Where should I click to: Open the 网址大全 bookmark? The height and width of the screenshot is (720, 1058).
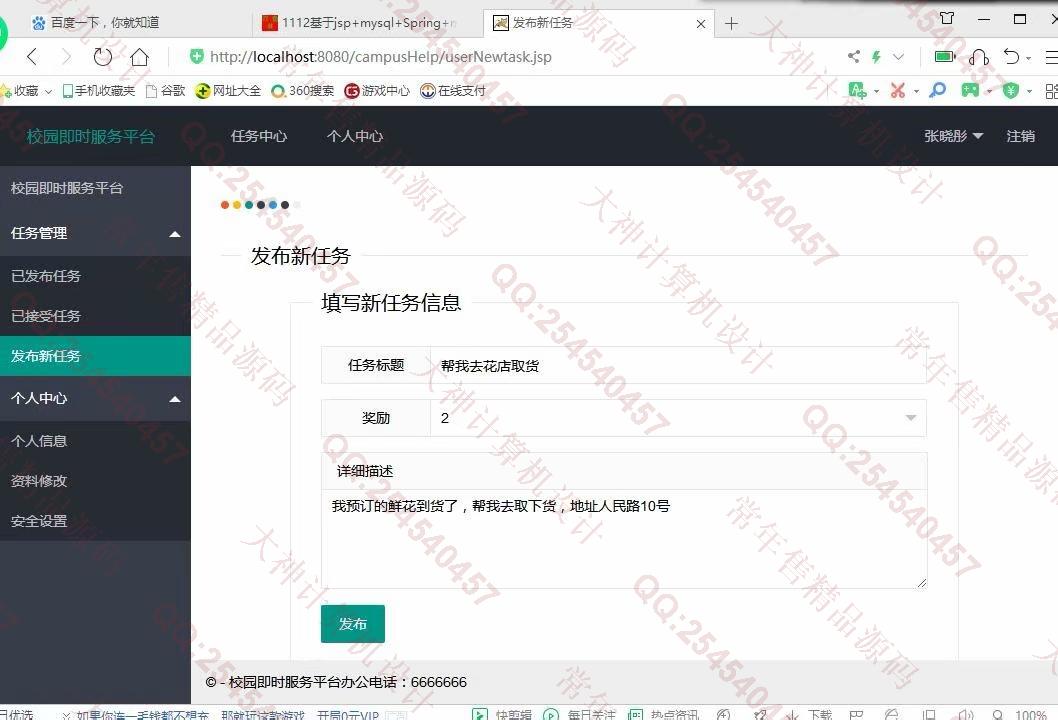pos(228,90)
